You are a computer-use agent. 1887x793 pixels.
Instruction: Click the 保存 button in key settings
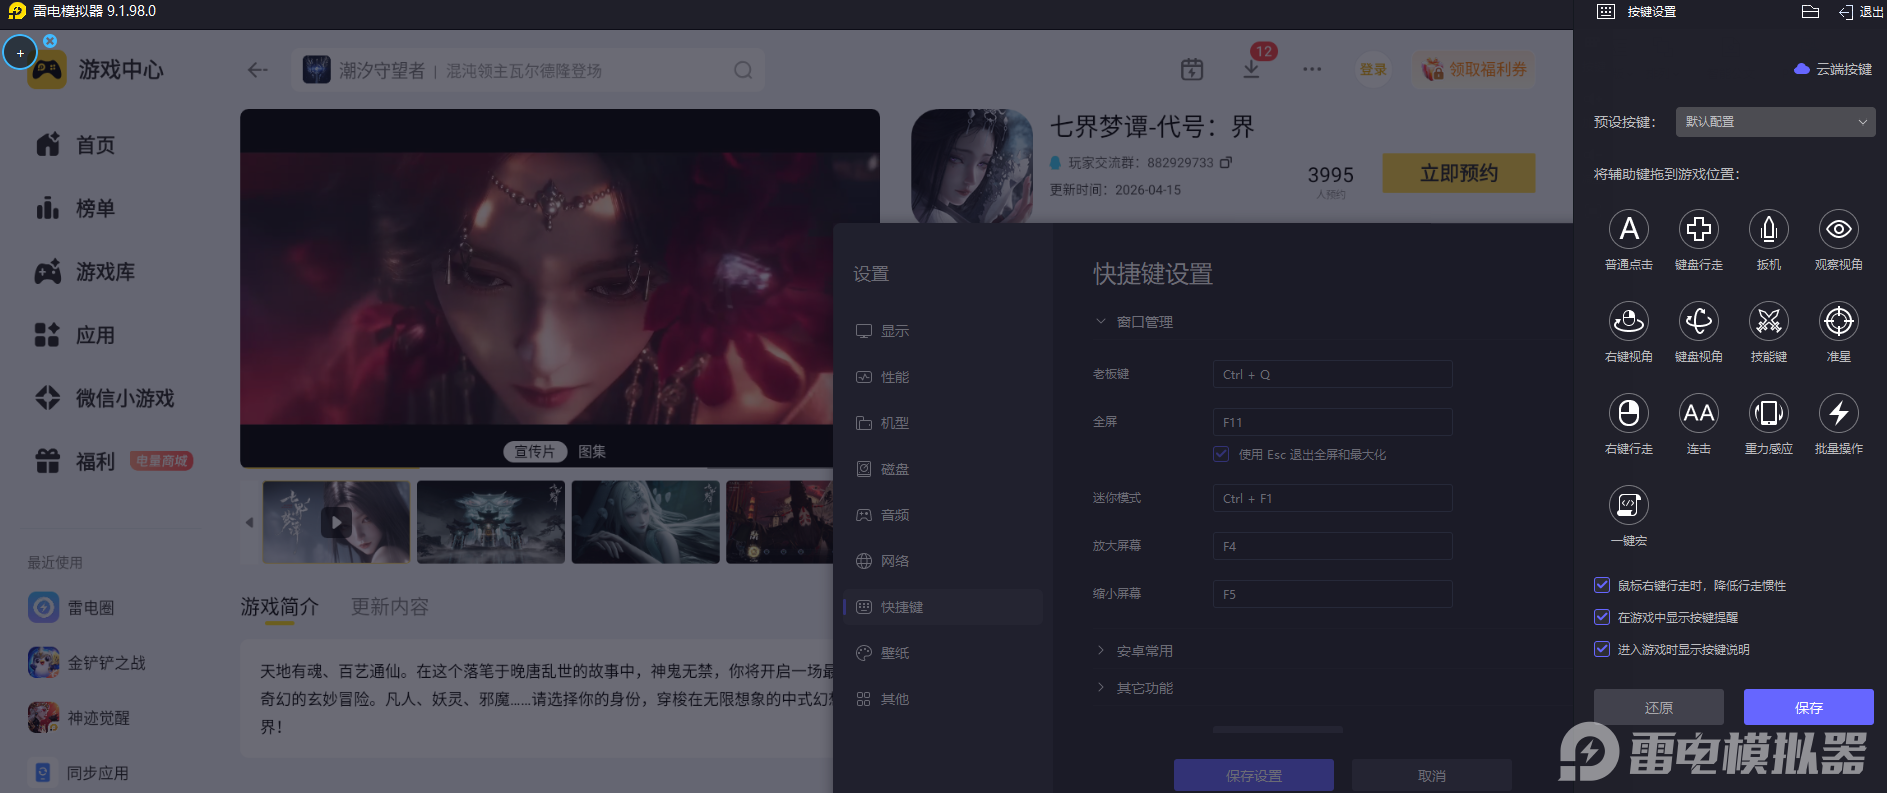pyautogui.click(x=1809, y=707)
